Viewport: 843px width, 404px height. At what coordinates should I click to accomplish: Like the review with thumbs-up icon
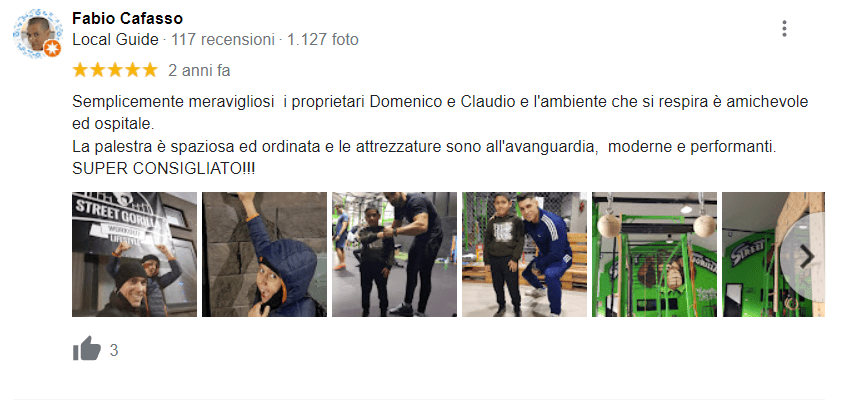(x=87, y=349)
